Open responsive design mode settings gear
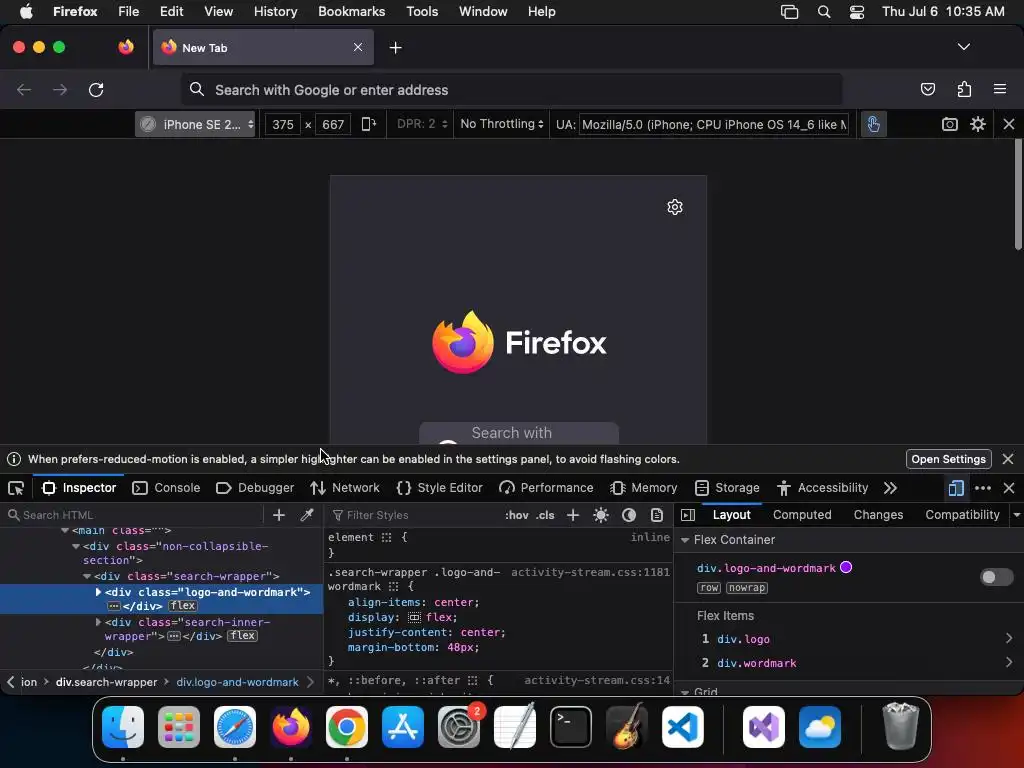This screenshot has height=768, width=1024. [x=978, y=124]
